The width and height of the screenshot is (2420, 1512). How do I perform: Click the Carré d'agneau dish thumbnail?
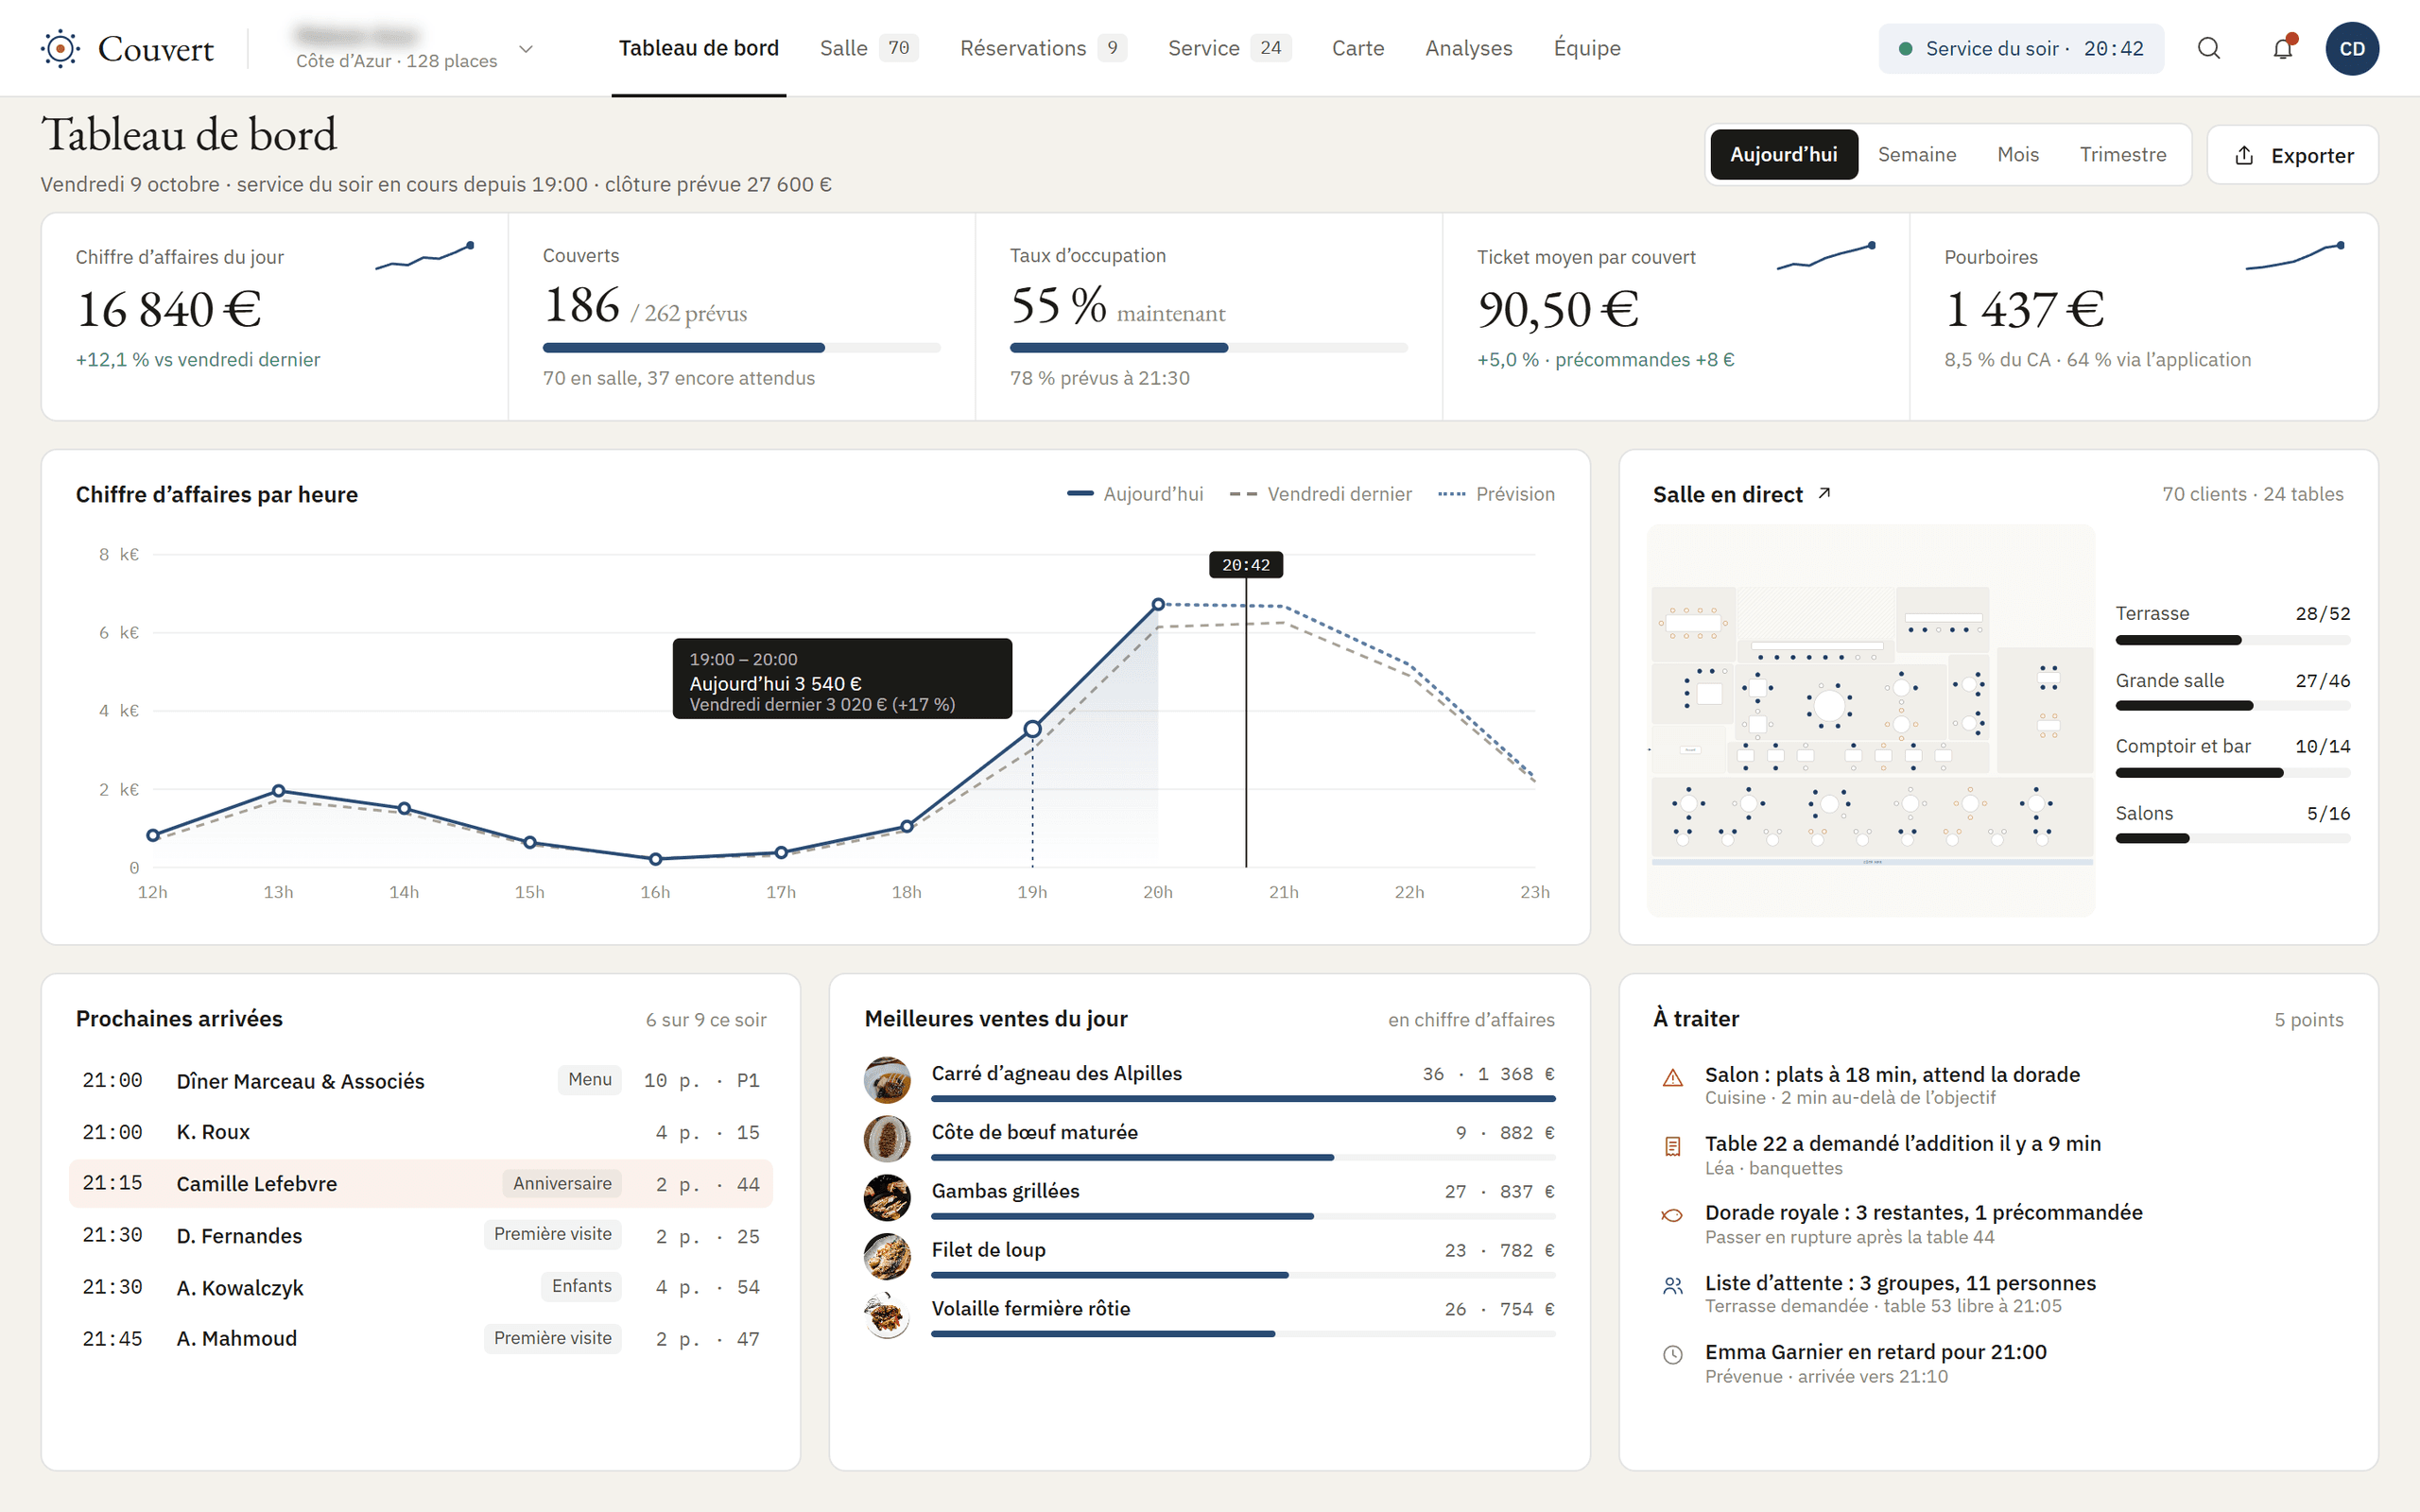(x=887, y=1080)
